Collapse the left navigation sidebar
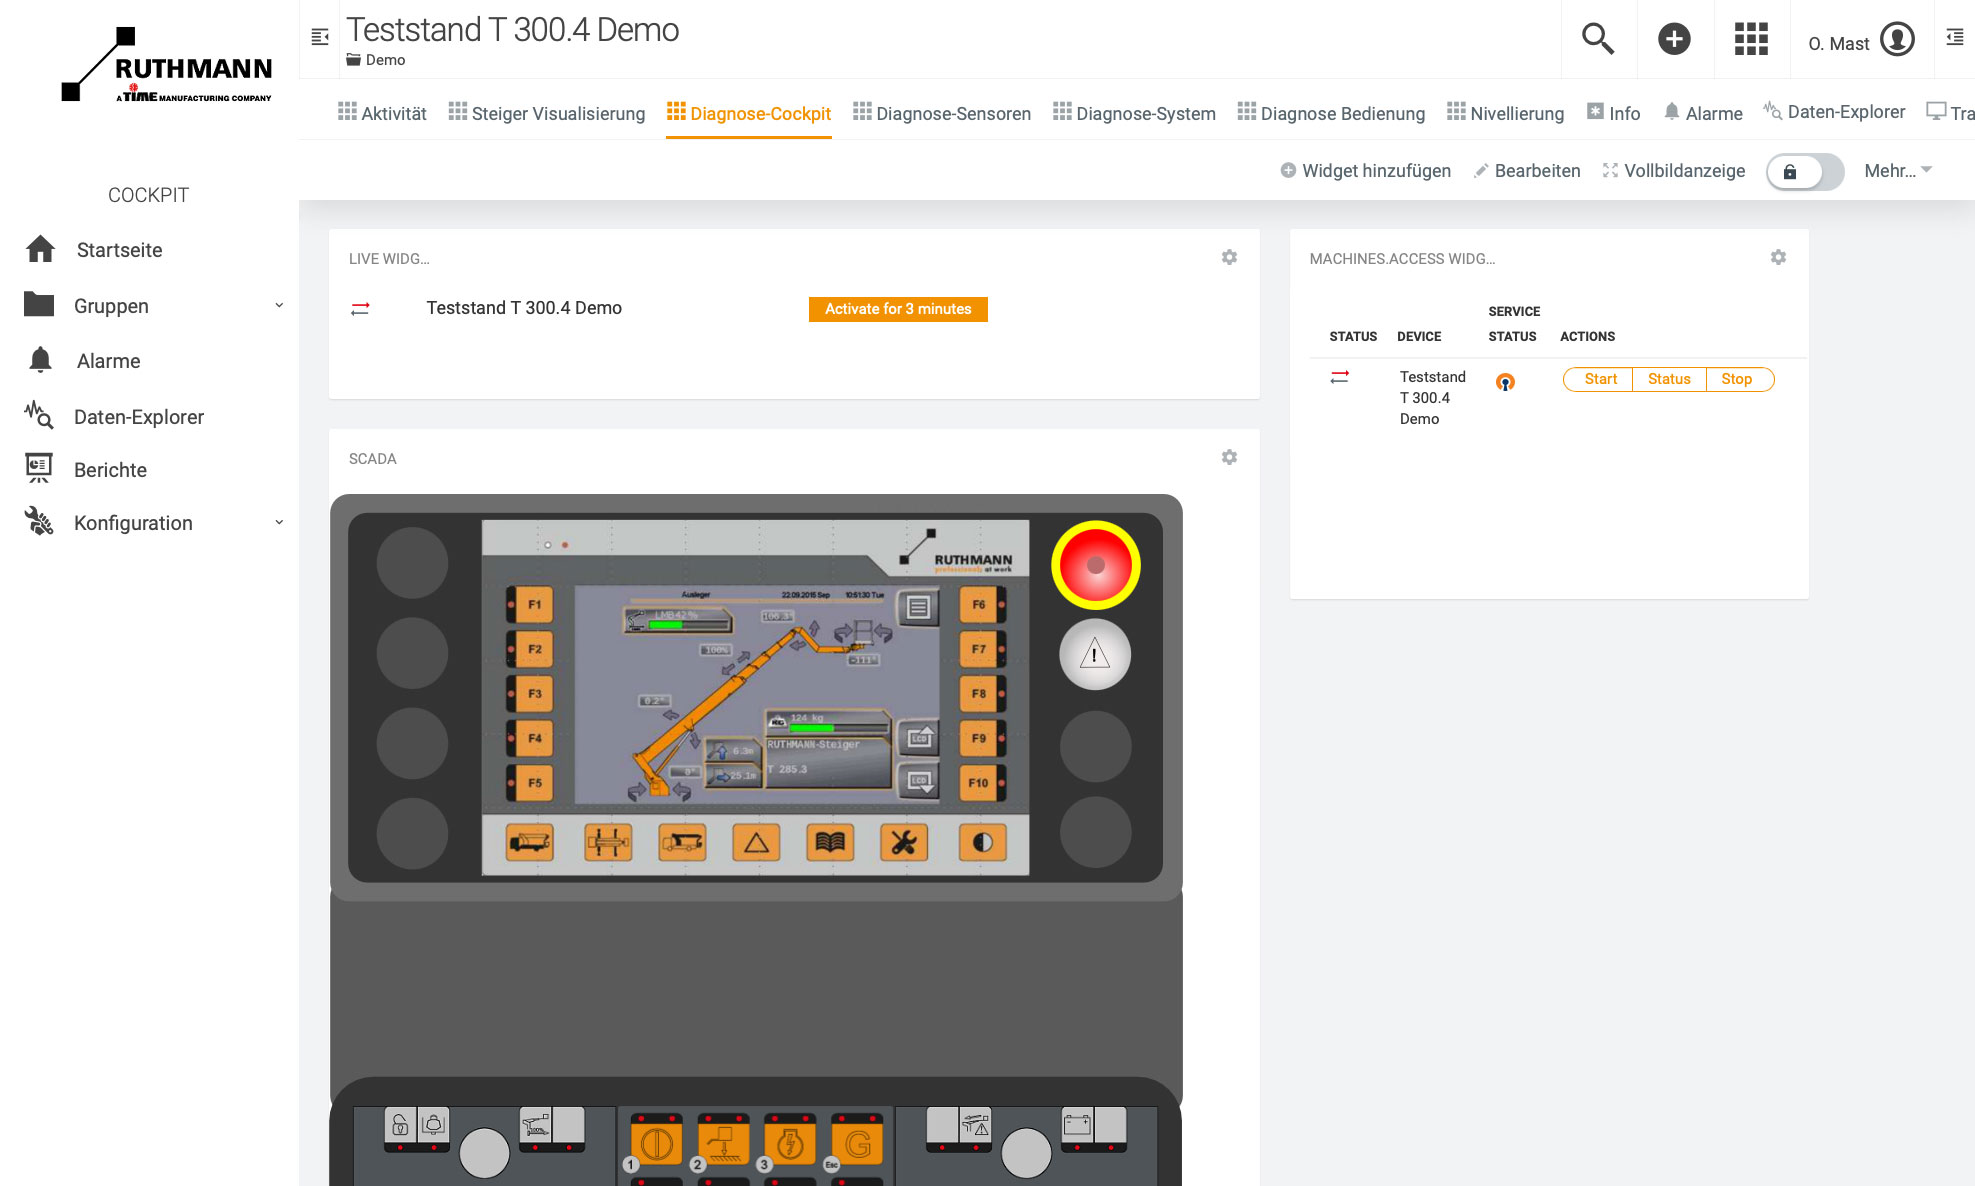This screenshot has width=1975, height=1186. pos(320,37)
